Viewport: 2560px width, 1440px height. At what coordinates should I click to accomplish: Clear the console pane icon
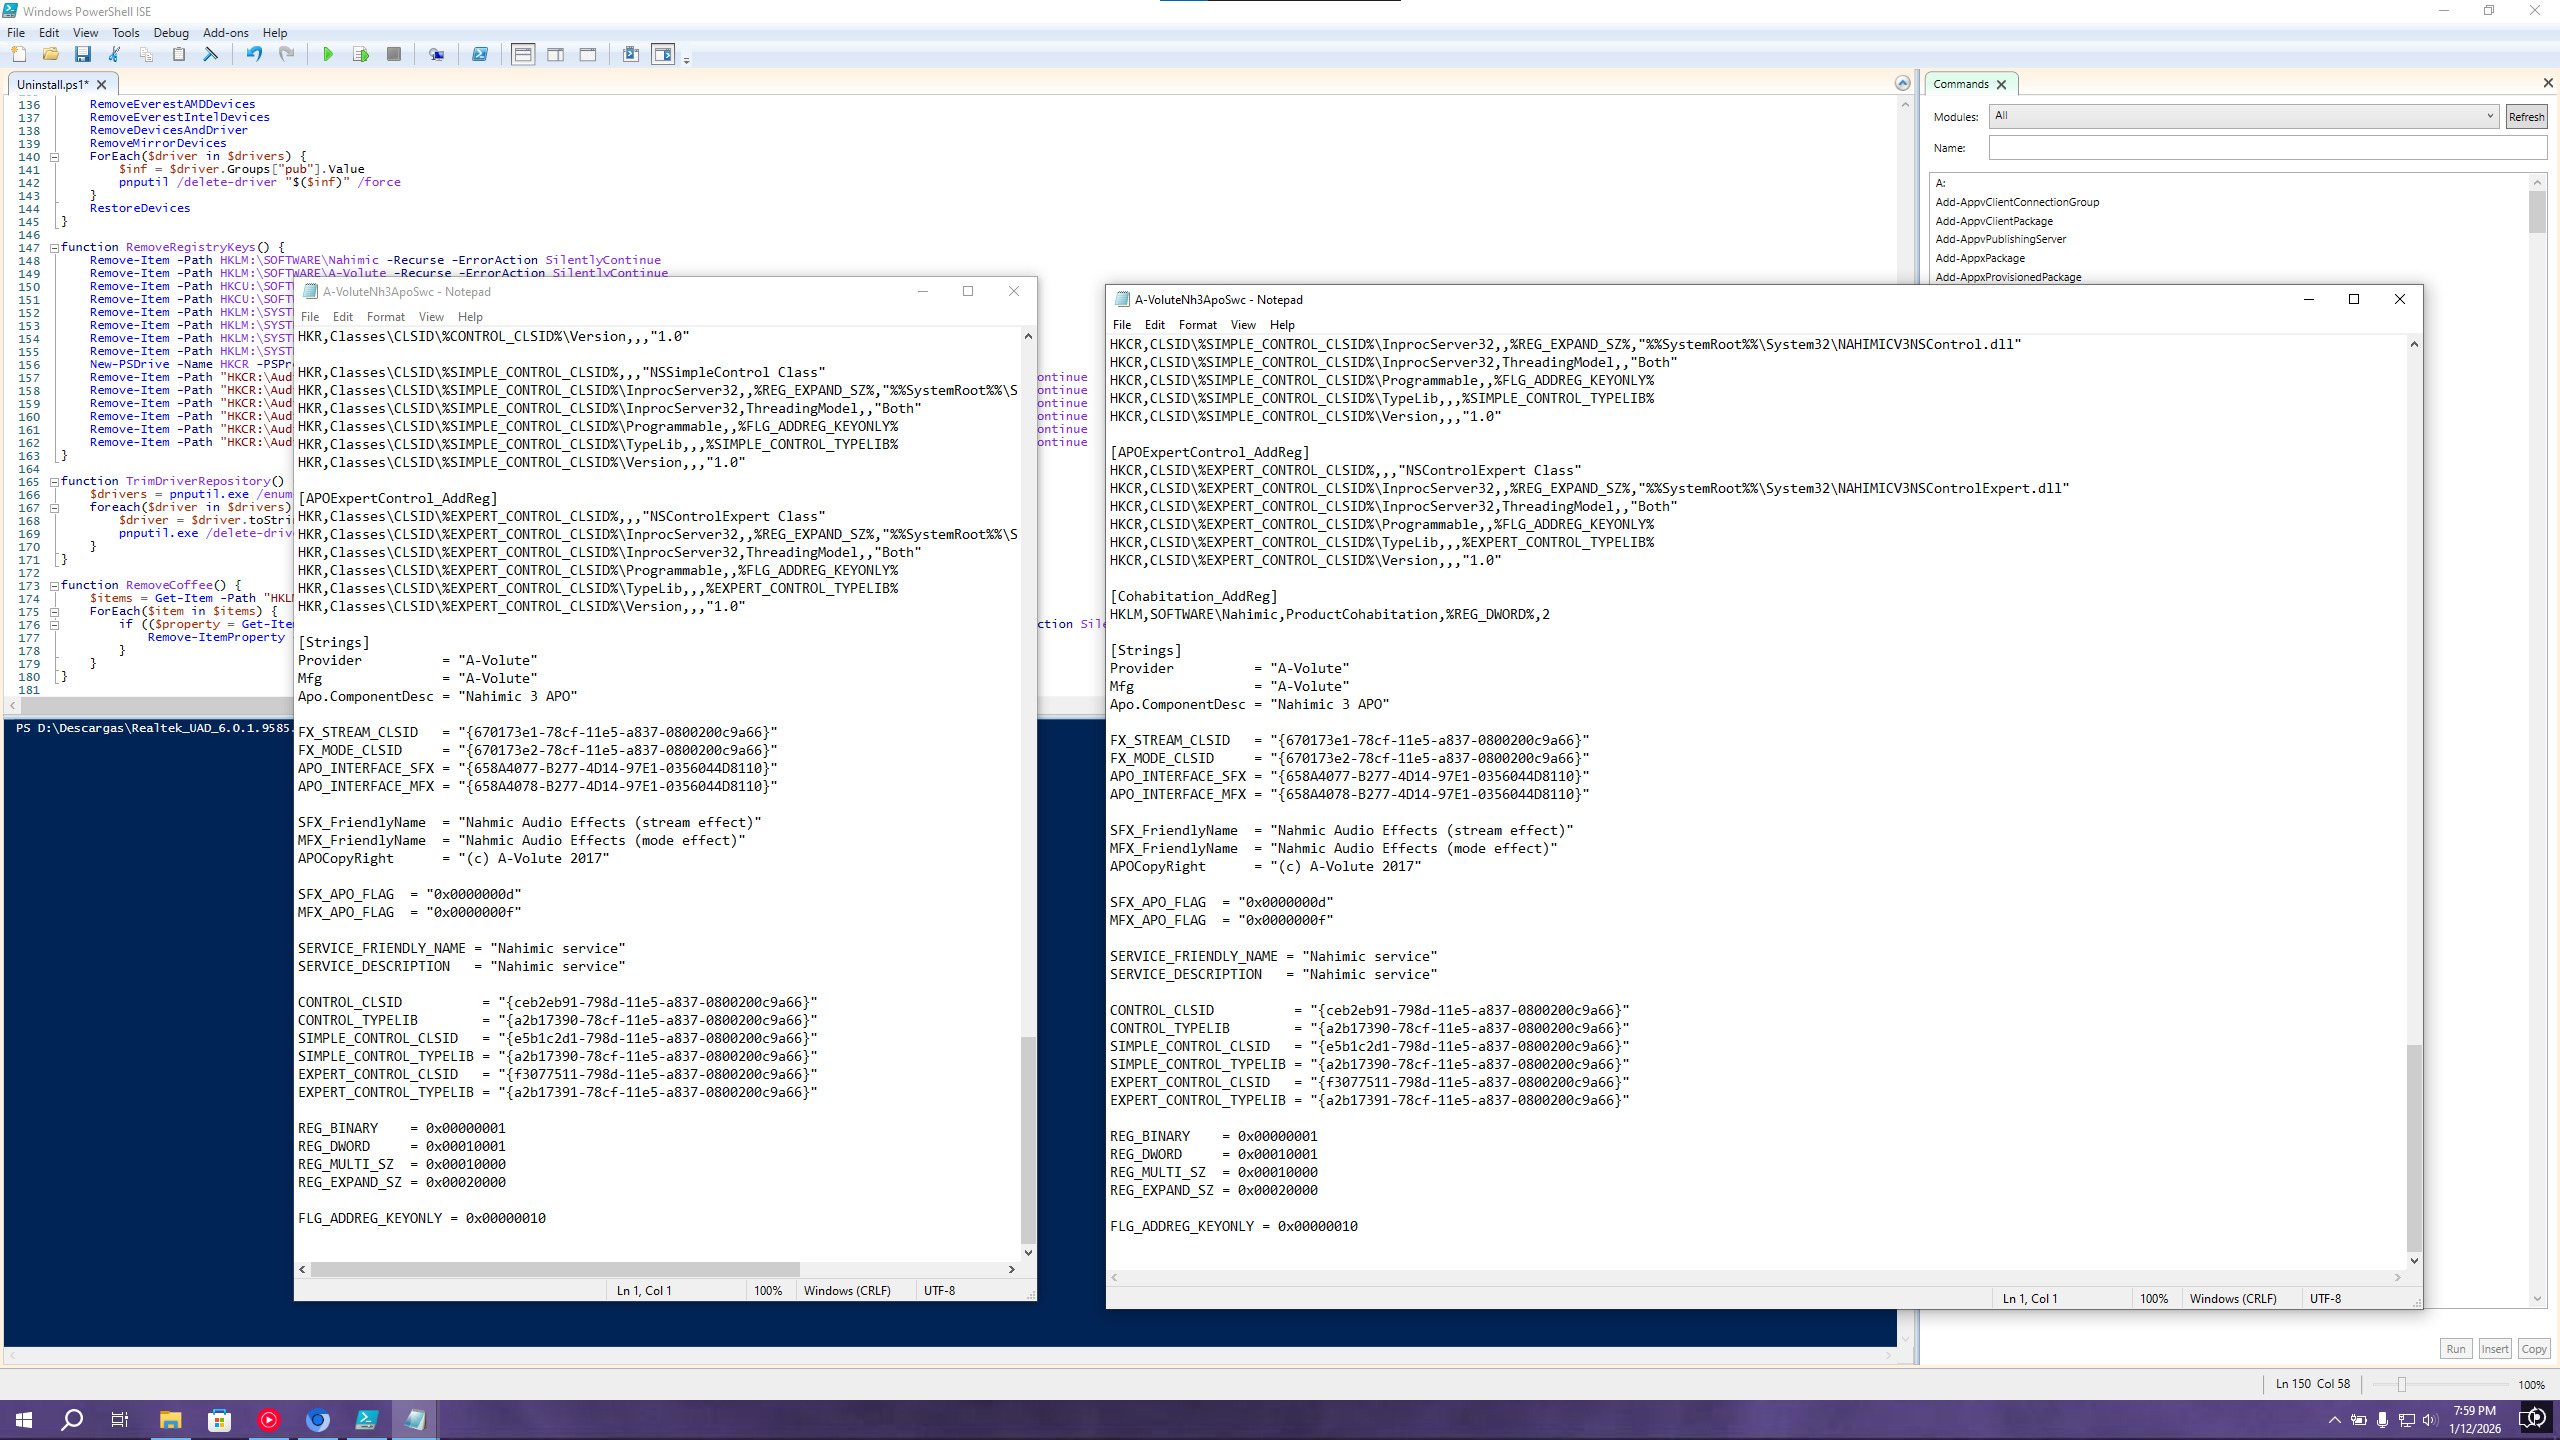(x=211, y=55)
